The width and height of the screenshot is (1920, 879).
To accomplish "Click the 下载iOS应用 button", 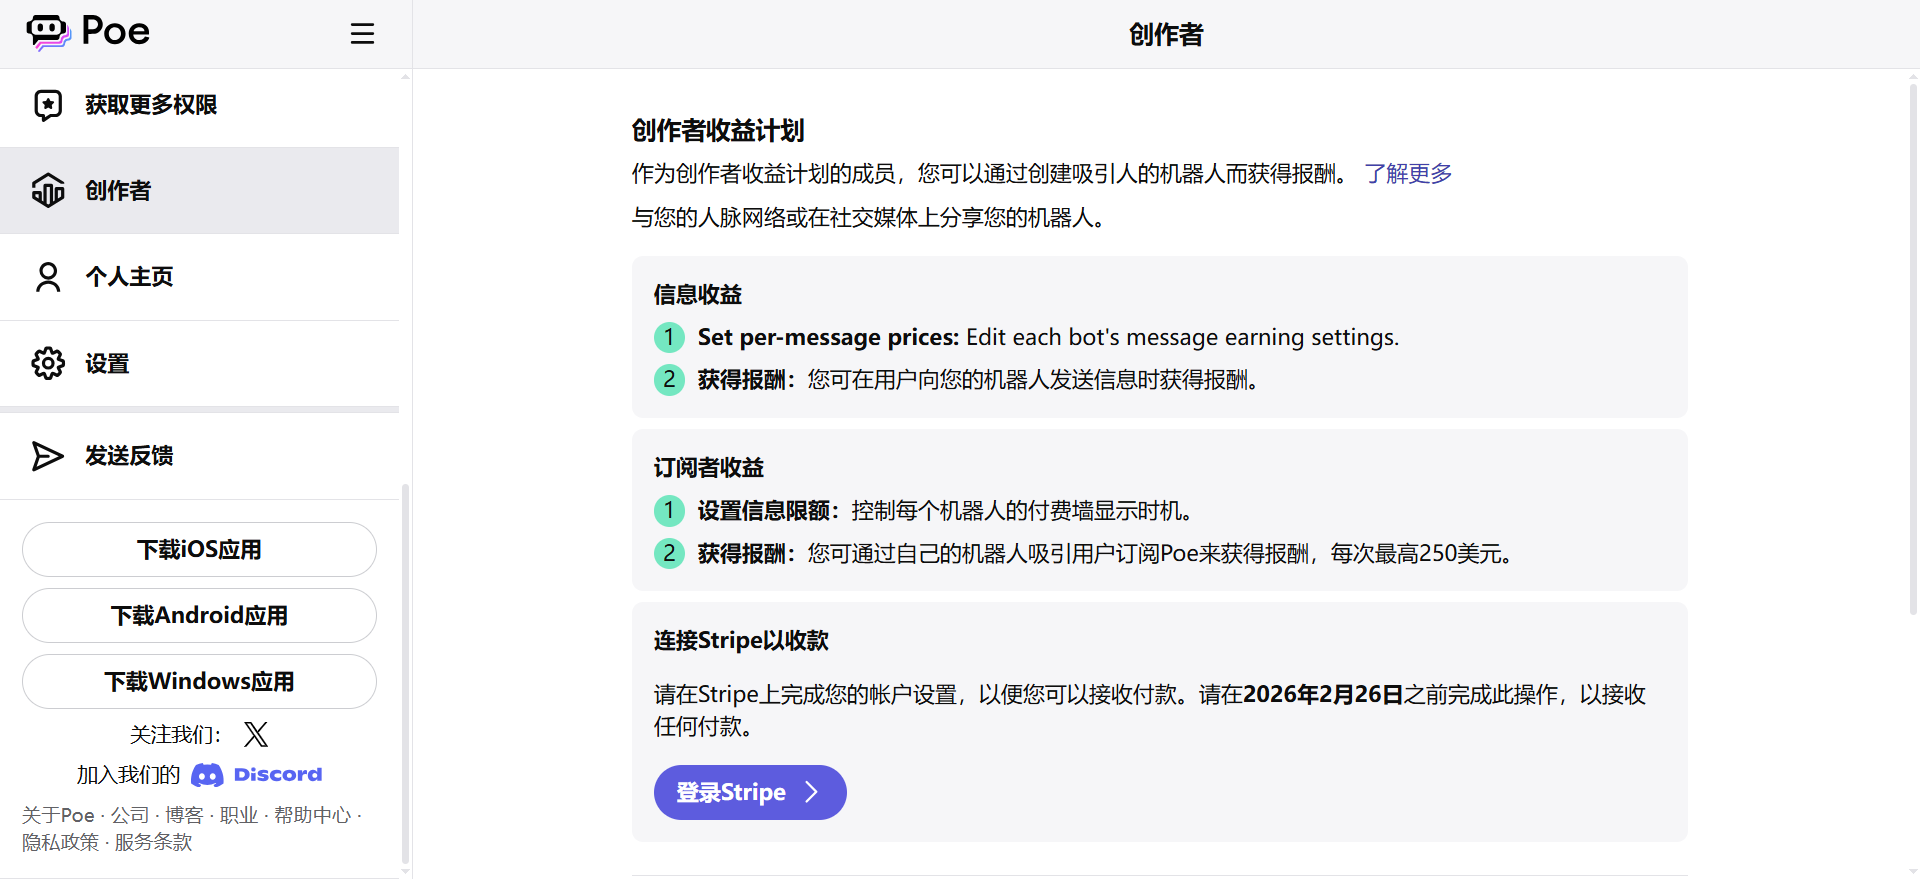I will pyautogui.click(x=199, y=550).
